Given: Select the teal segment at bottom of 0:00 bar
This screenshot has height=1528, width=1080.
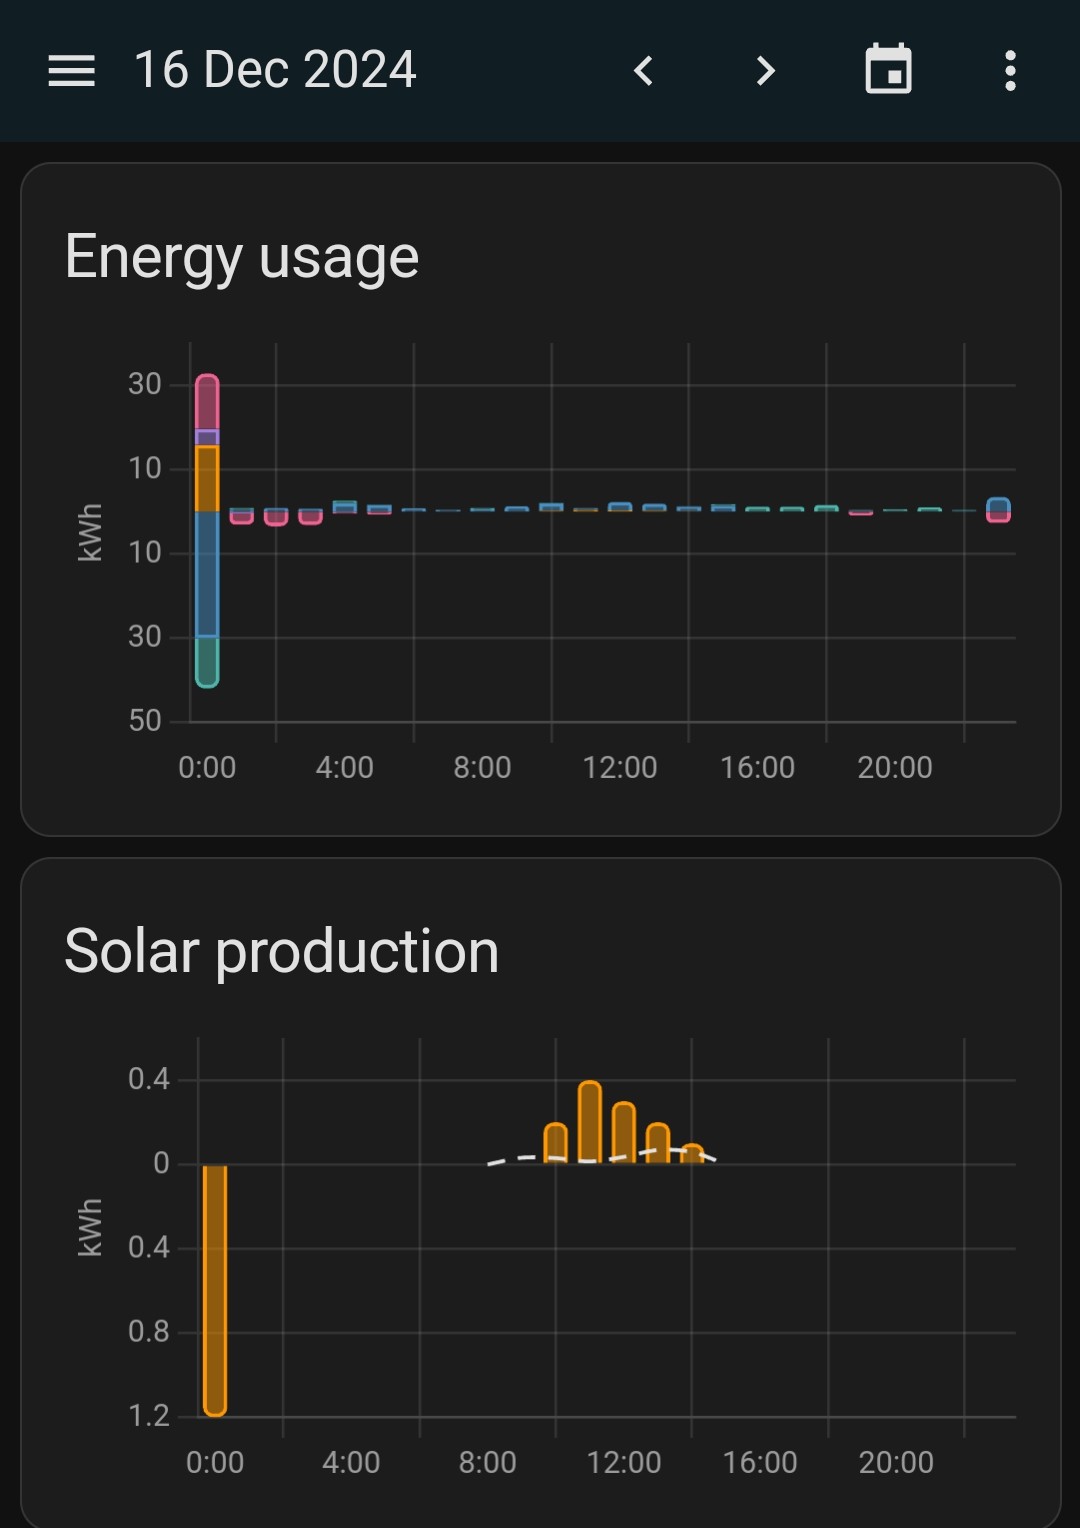Looking at the screenshot, I should pos(207,662).
